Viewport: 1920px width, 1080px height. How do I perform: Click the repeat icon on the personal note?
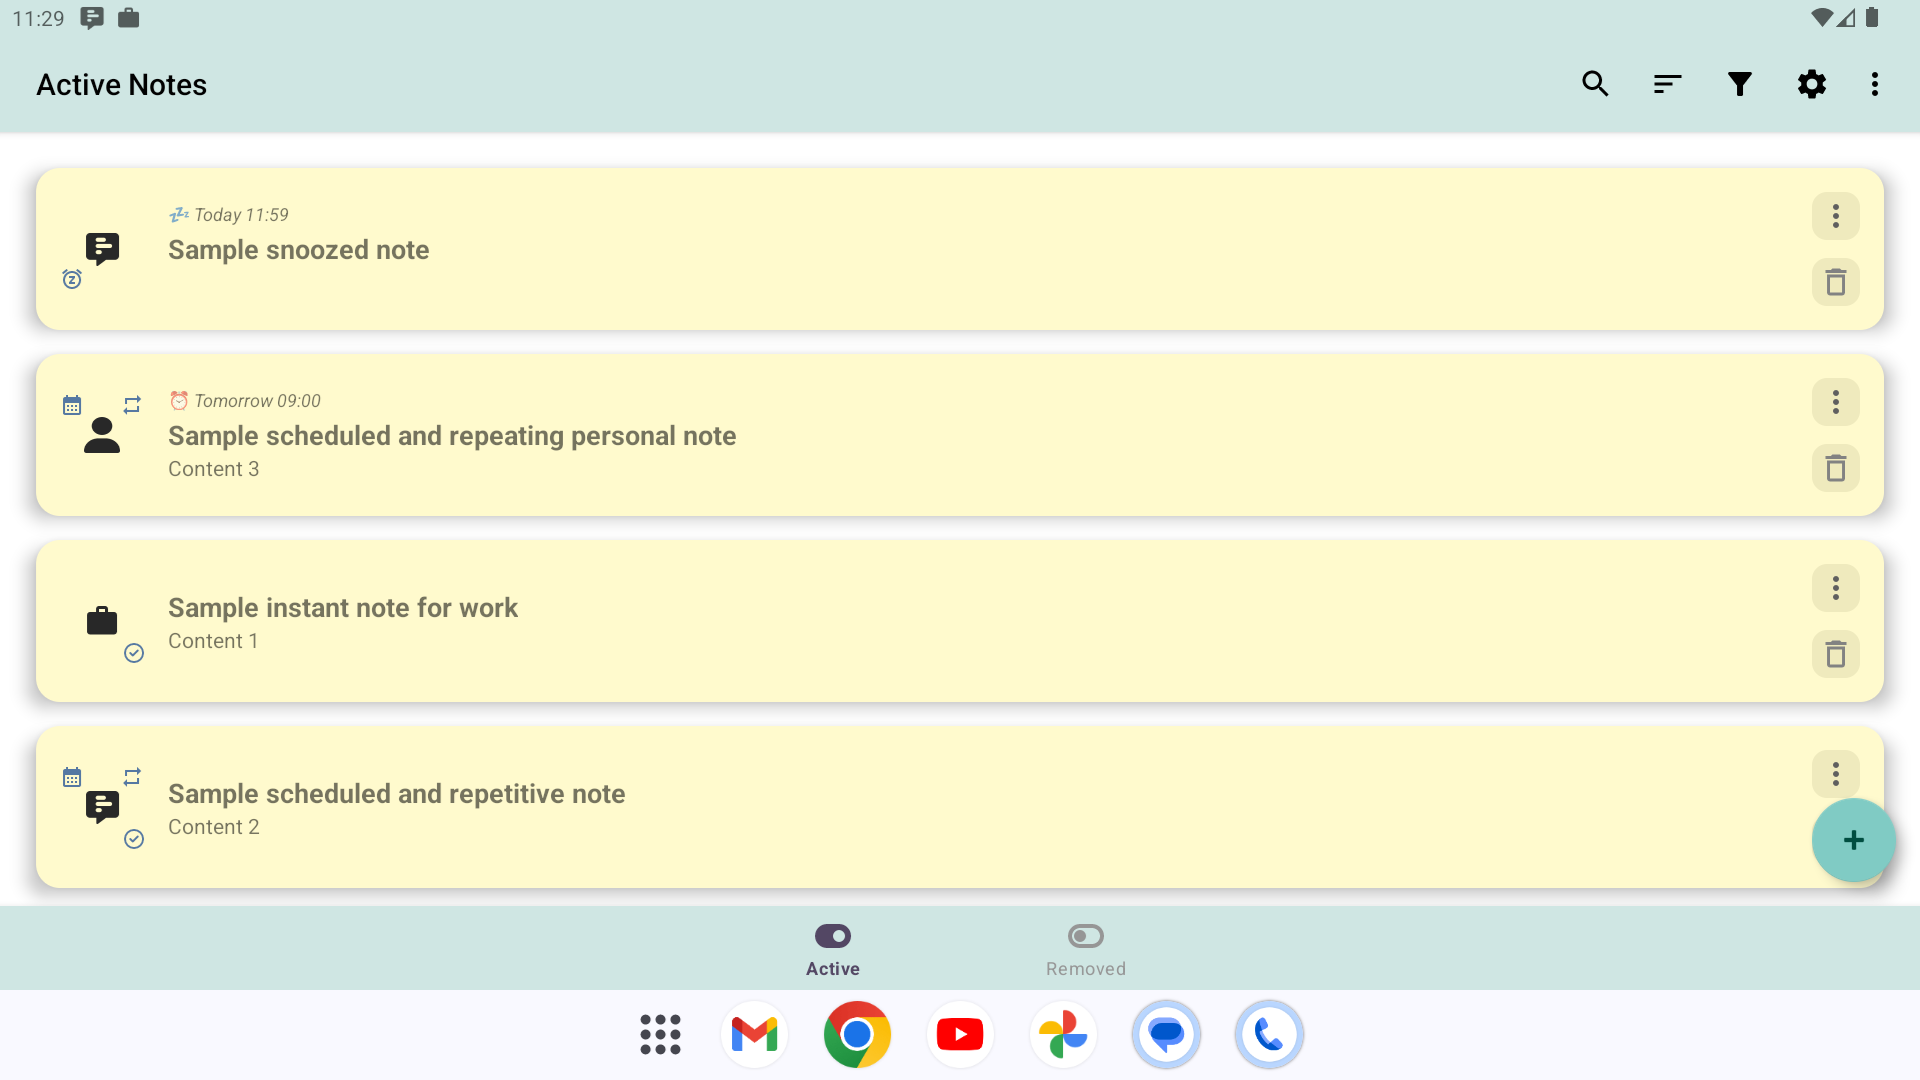[x=131, y=405]
